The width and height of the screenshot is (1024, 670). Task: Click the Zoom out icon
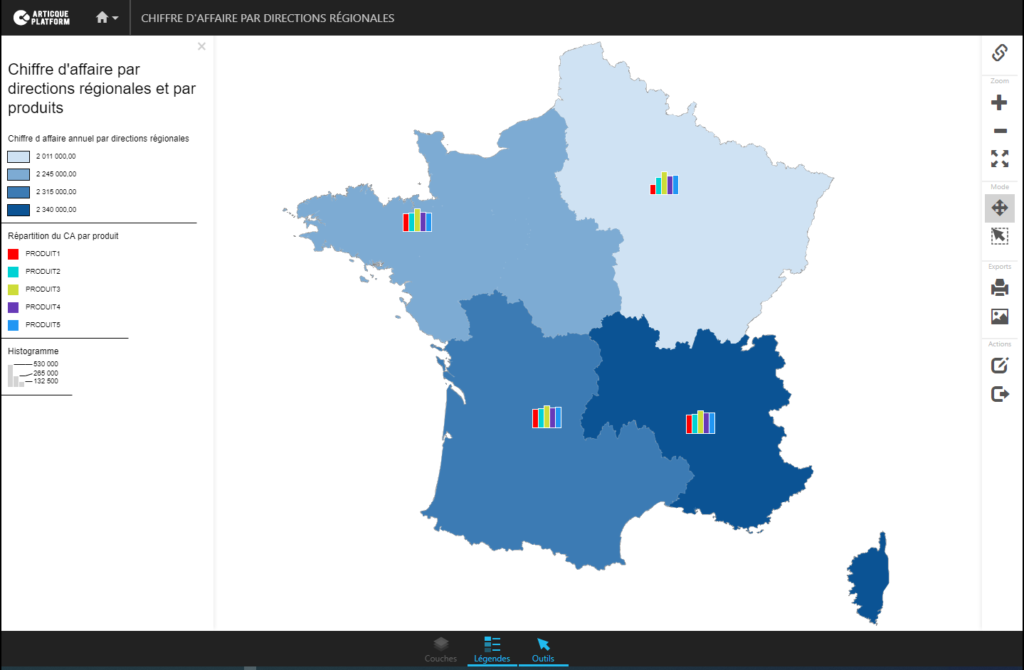[999, 130]
